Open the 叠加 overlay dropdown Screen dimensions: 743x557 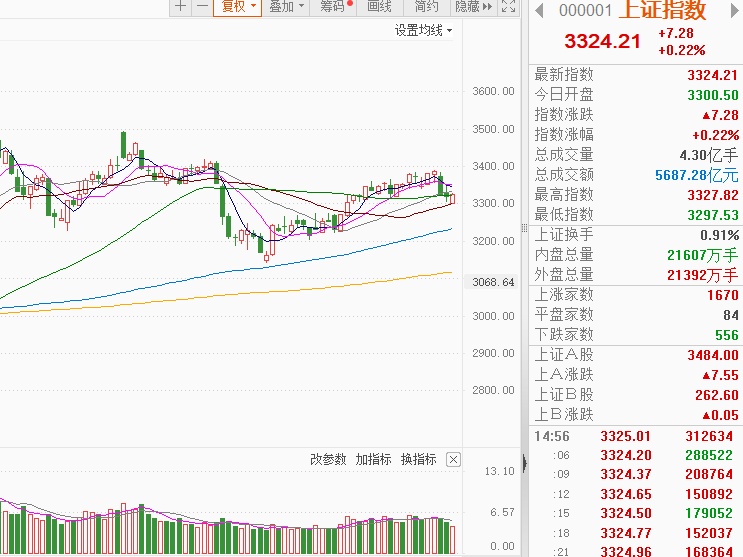click(x=286, y=7)
